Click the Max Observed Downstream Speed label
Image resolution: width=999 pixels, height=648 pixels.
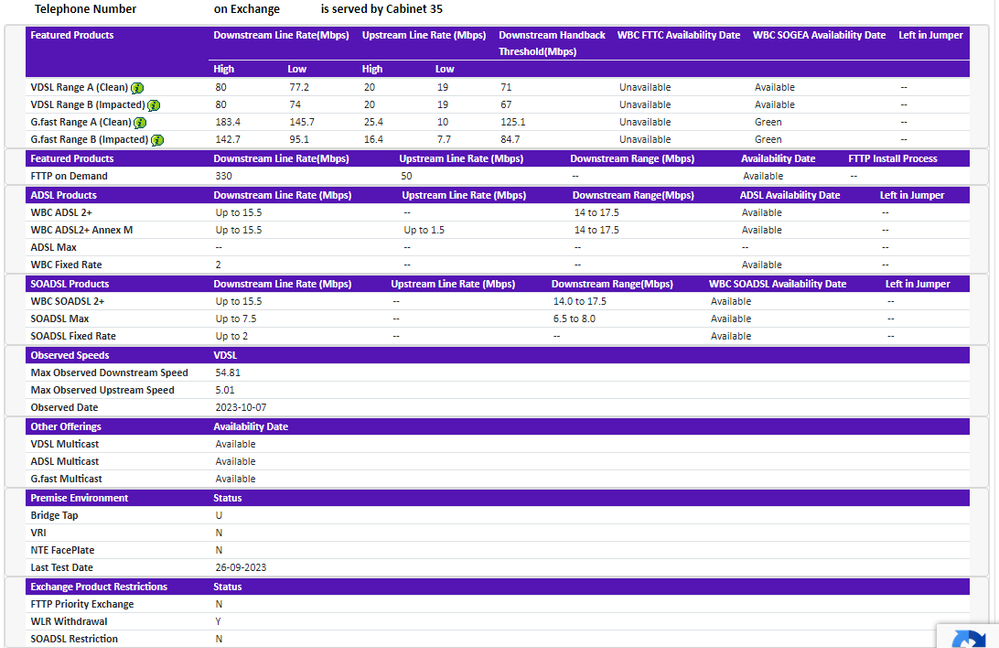[109, 373]
